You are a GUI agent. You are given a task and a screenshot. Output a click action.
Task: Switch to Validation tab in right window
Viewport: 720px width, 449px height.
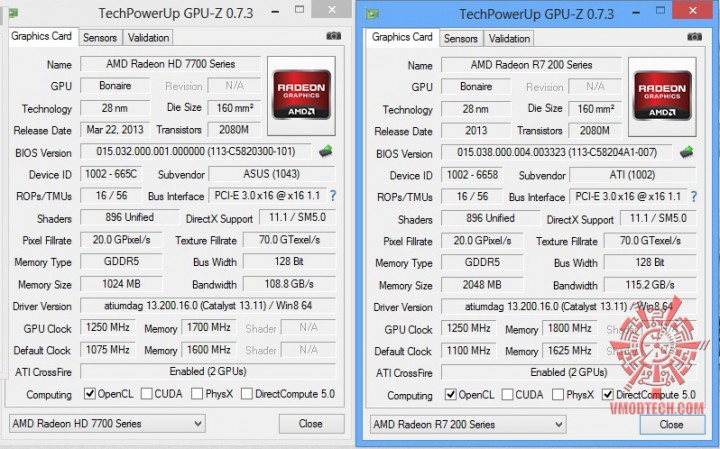(509, 39)
